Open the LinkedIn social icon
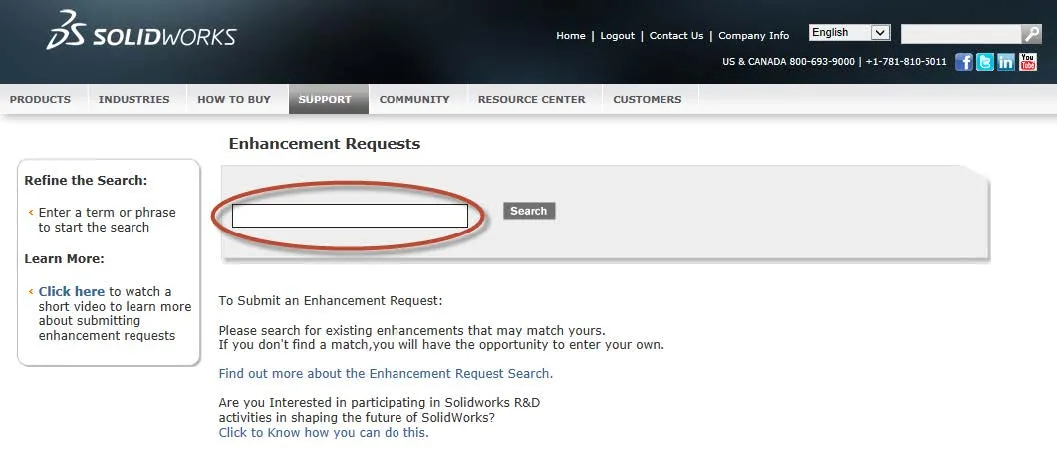The height and width of the screenshot is (464, 1057). pos(1006,62)
